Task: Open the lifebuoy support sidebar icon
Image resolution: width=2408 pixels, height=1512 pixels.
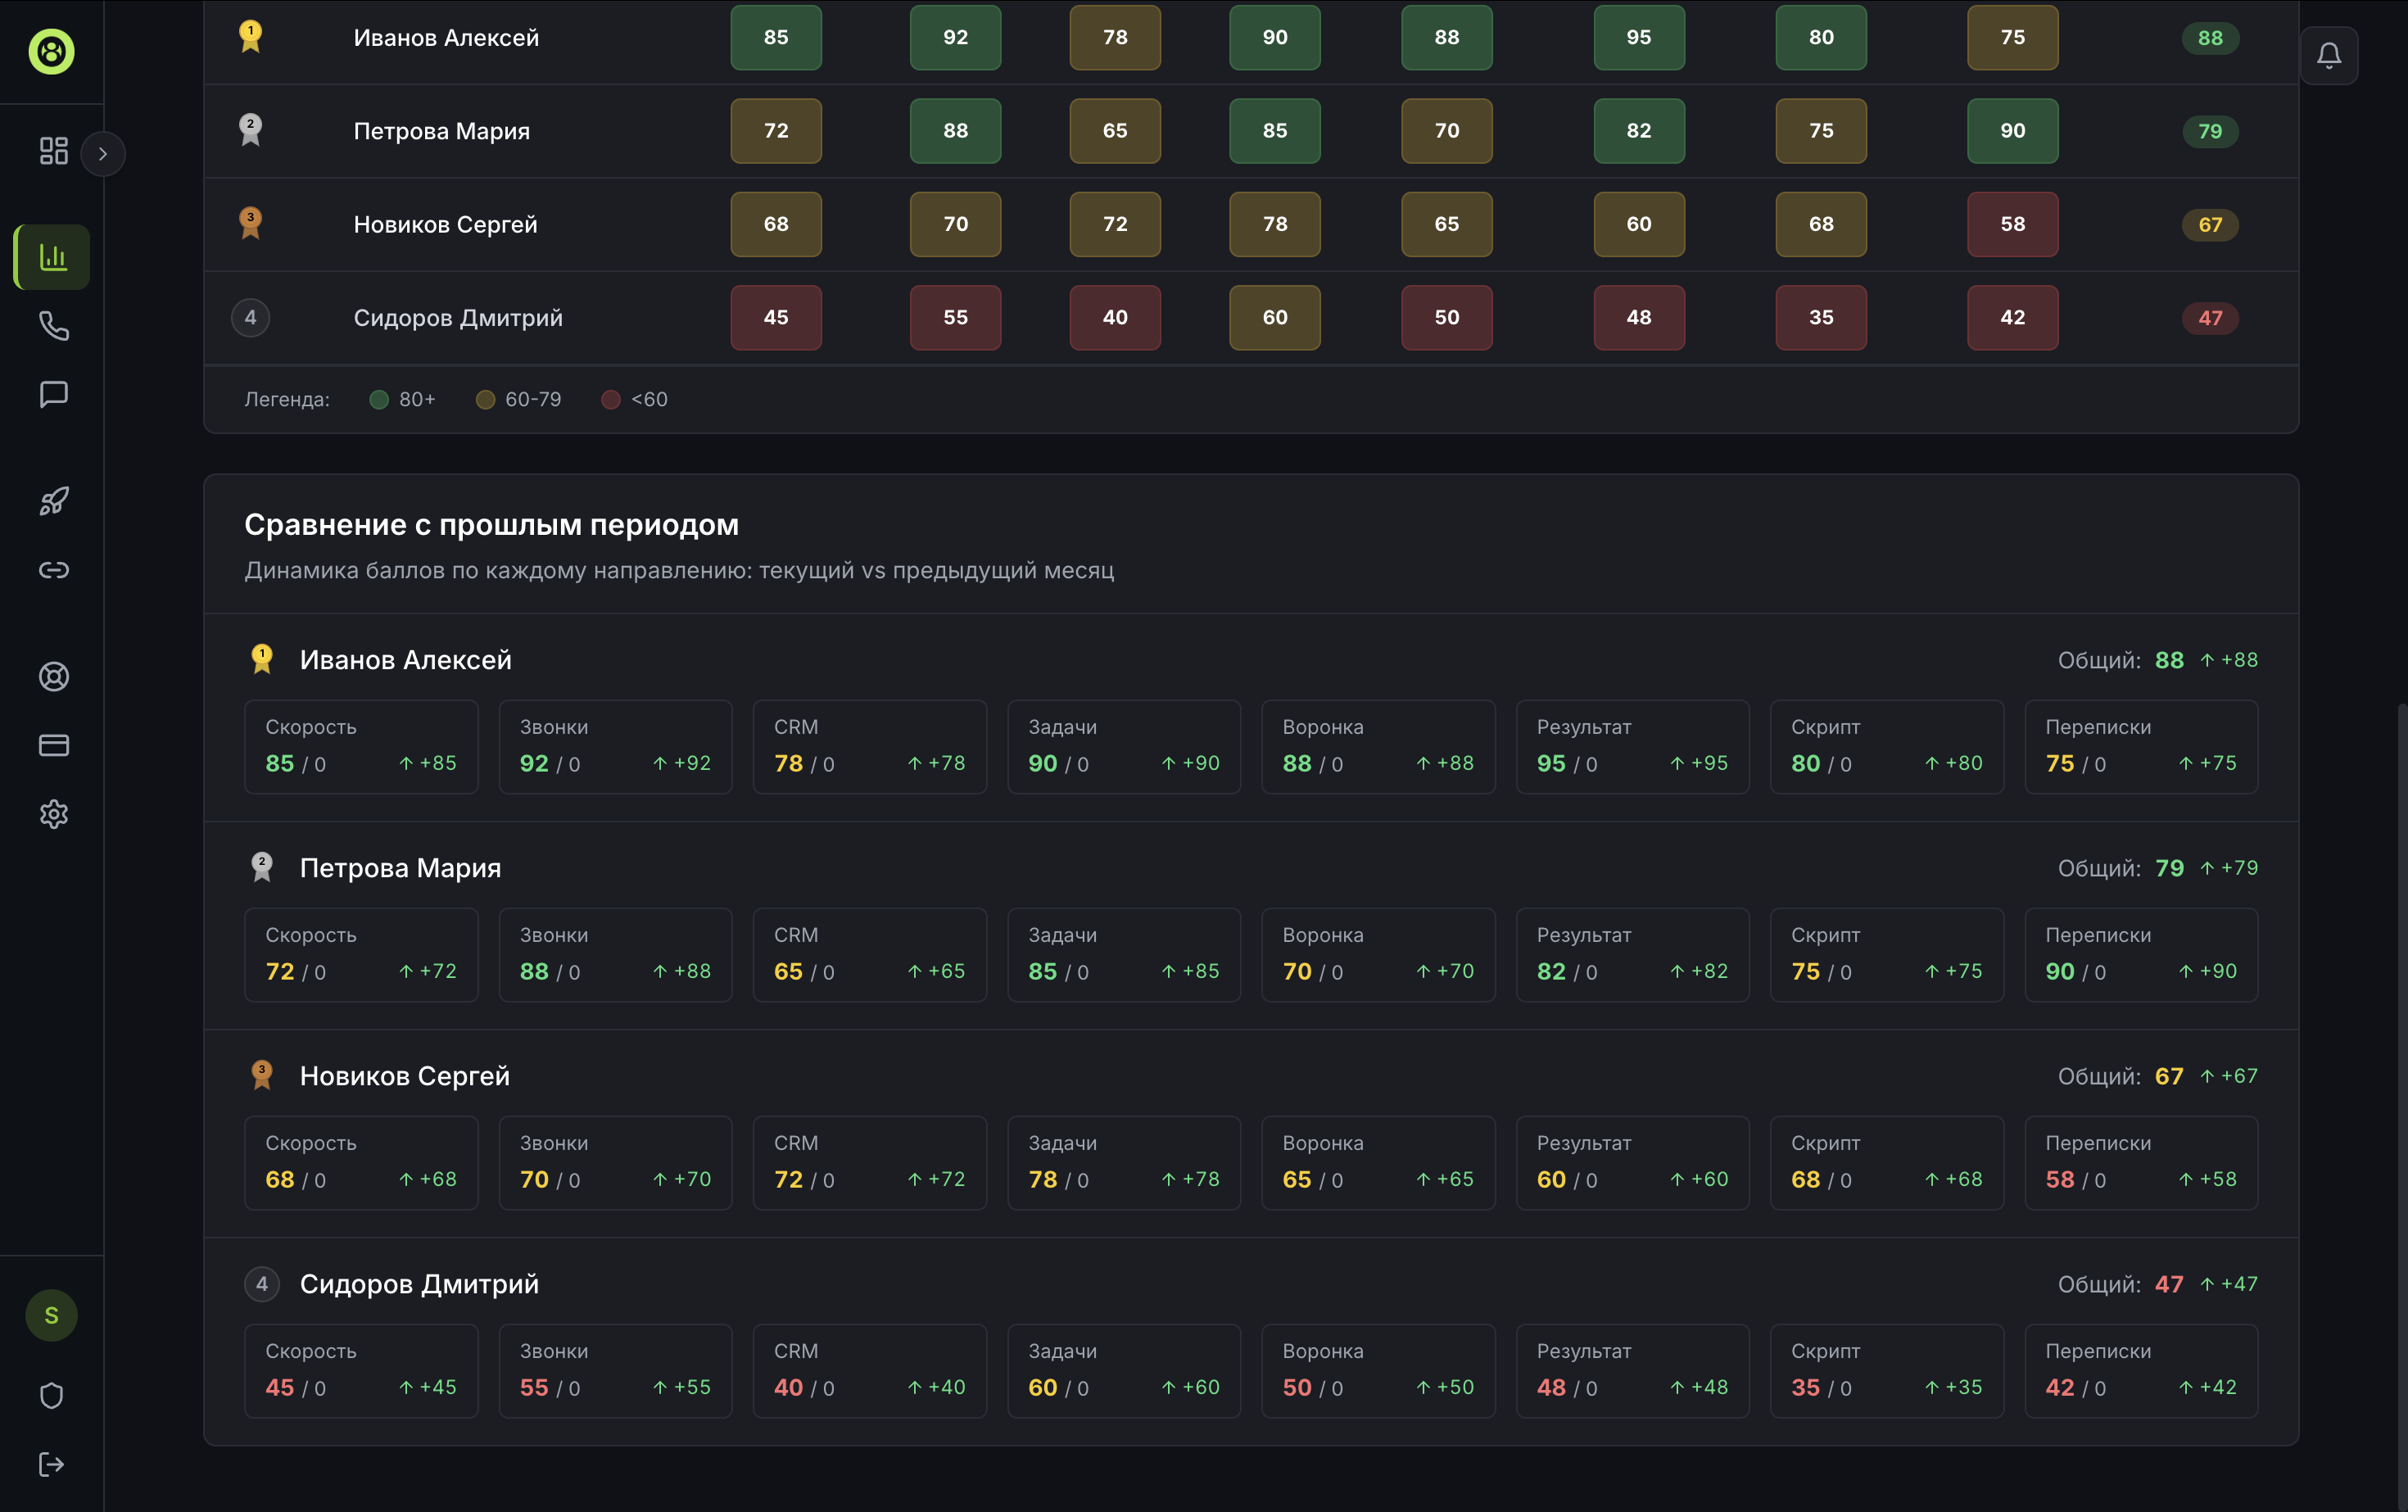Action: [x=53, y=677]
